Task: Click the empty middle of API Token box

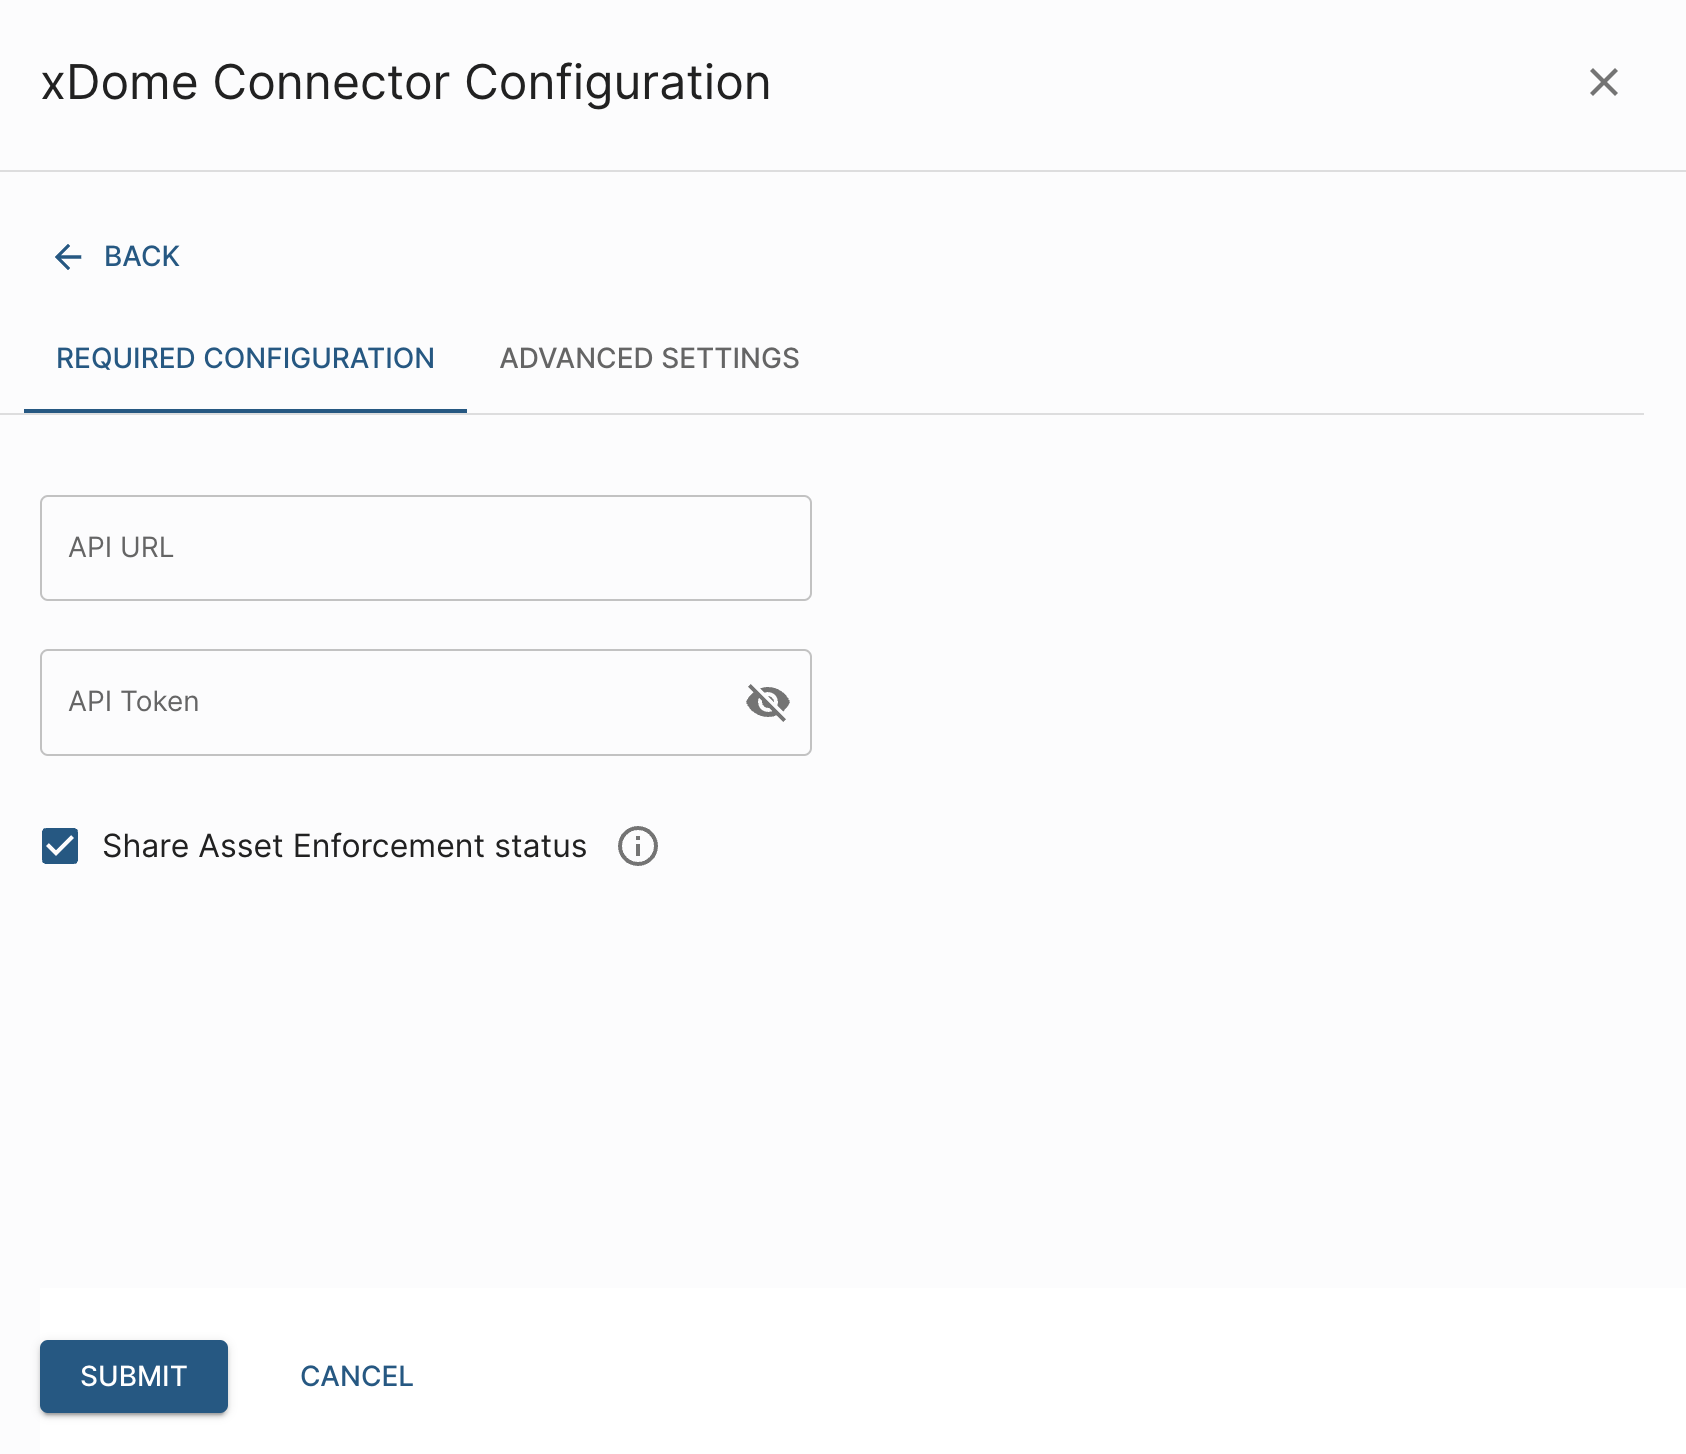Action: click(450, 702)
